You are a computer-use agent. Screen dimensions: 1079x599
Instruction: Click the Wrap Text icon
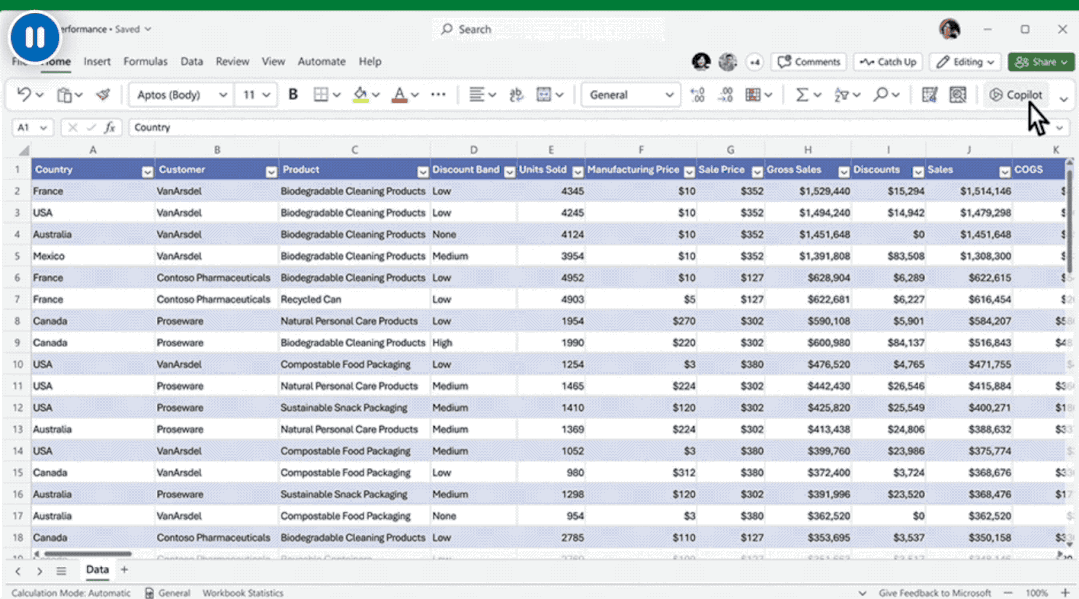(x=516, y=95)
